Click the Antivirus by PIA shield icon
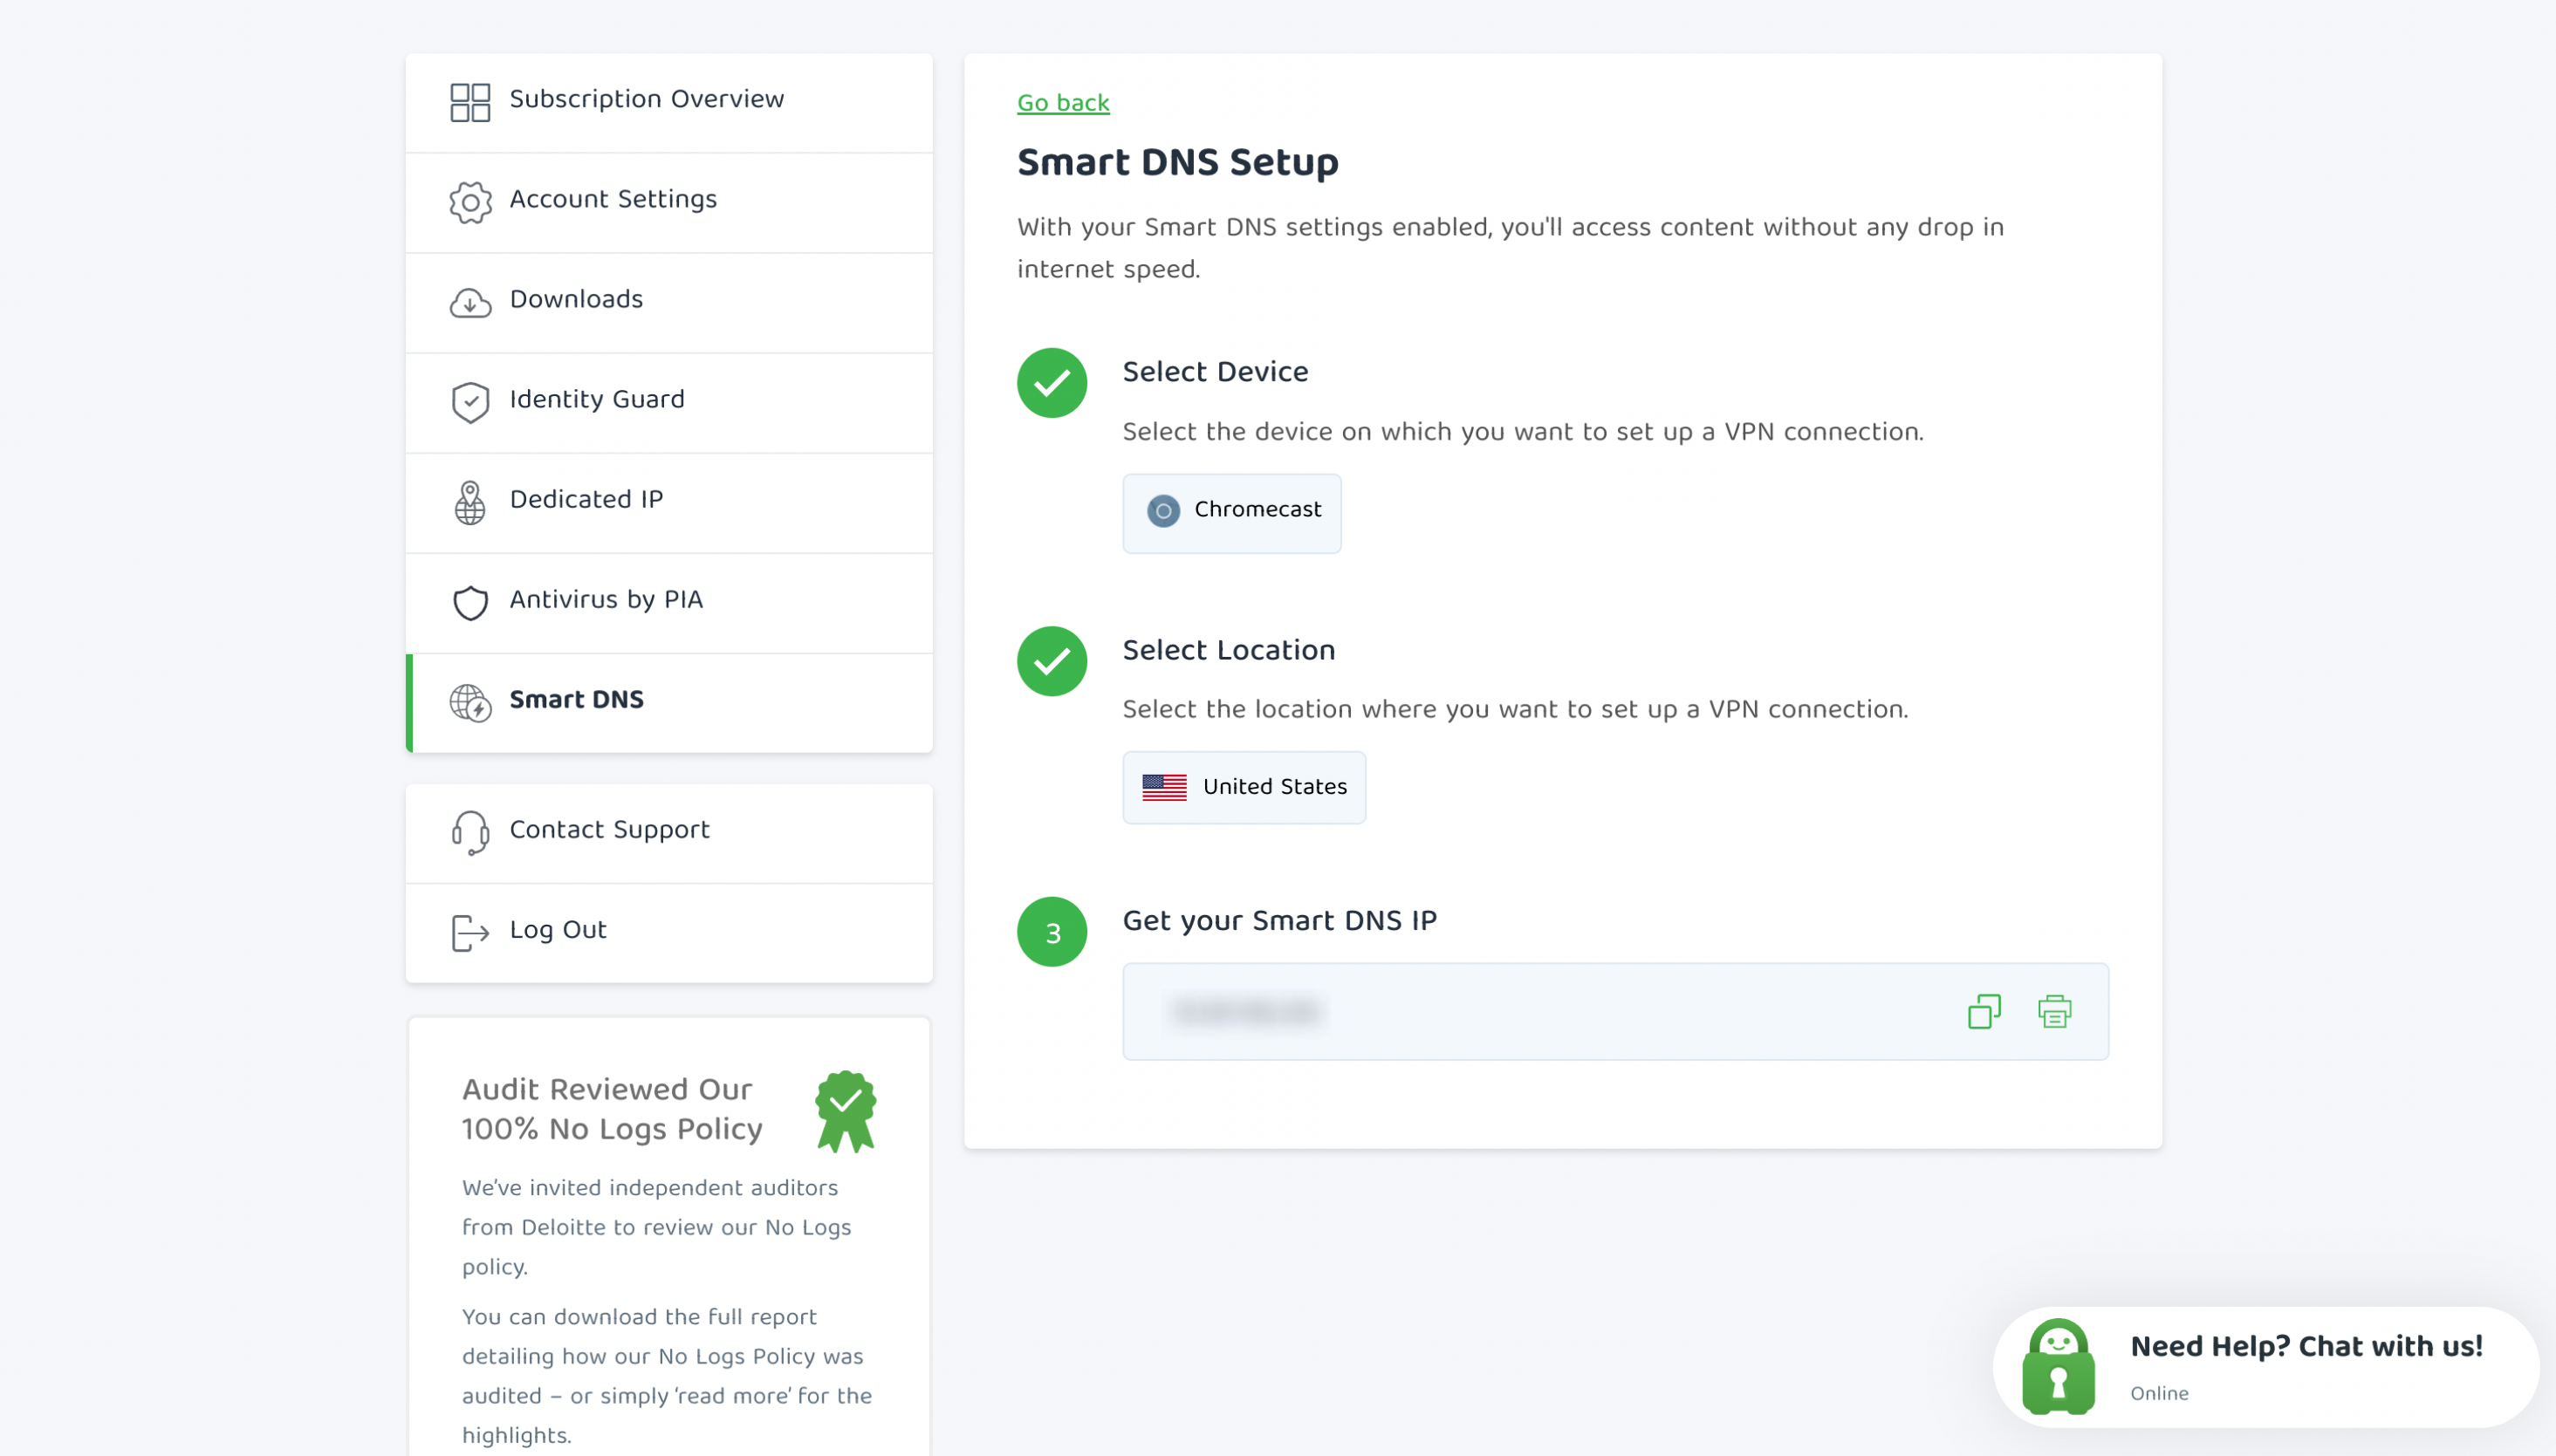This screenshot has width=2556, height=1456. point(470,602)
